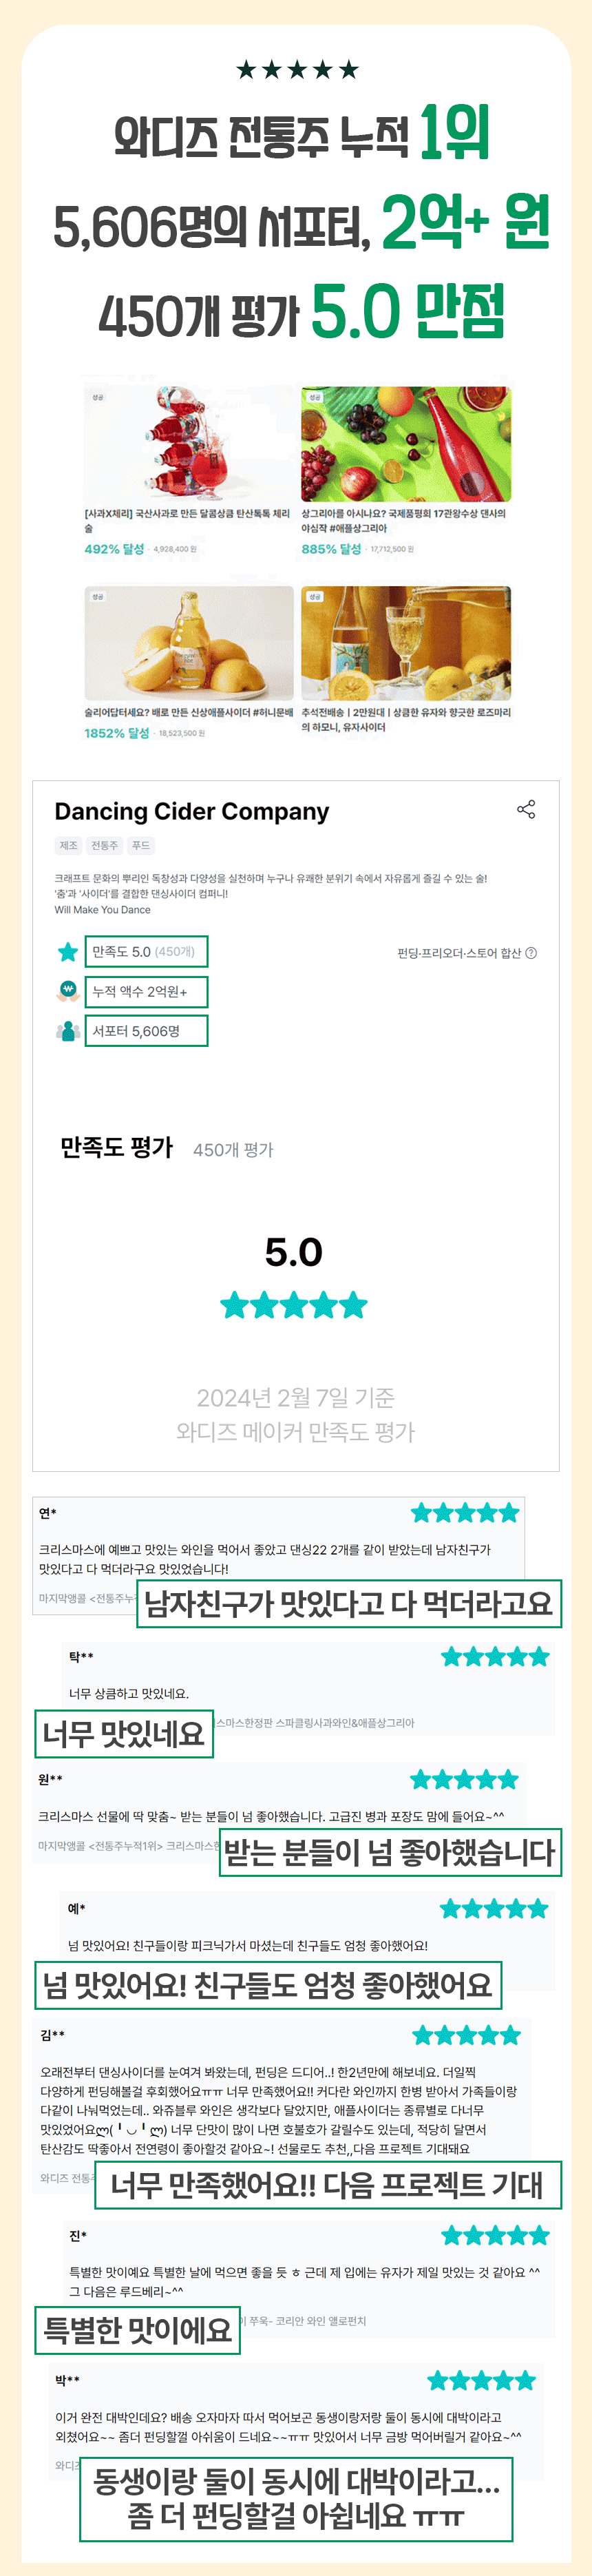Click the share icon beside Dancing Cider Company
This screenshot has height=2576, width=592.
526,809
